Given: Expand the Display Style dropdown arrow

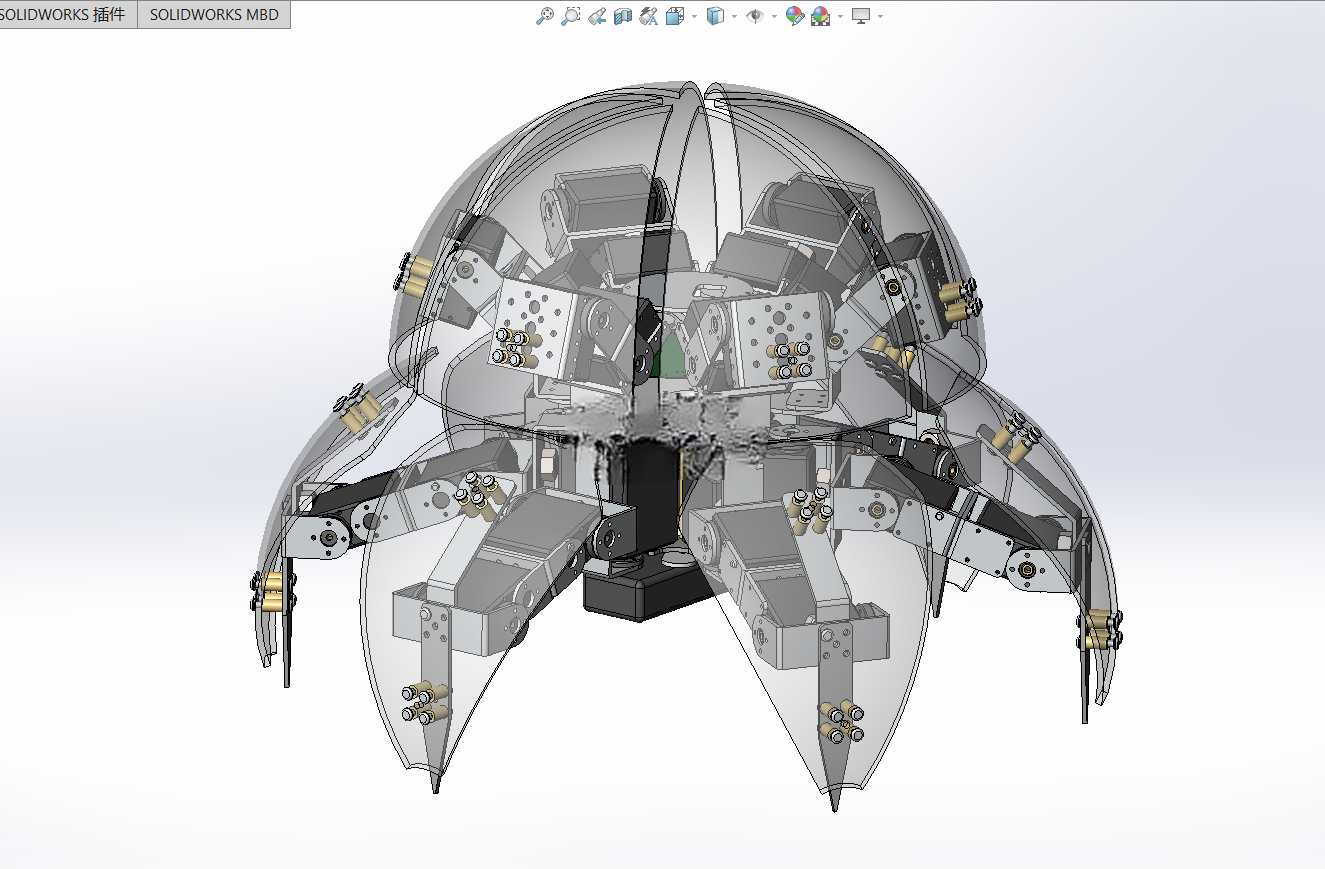Looking at the screenshot, I should click(x=734, y=16).
